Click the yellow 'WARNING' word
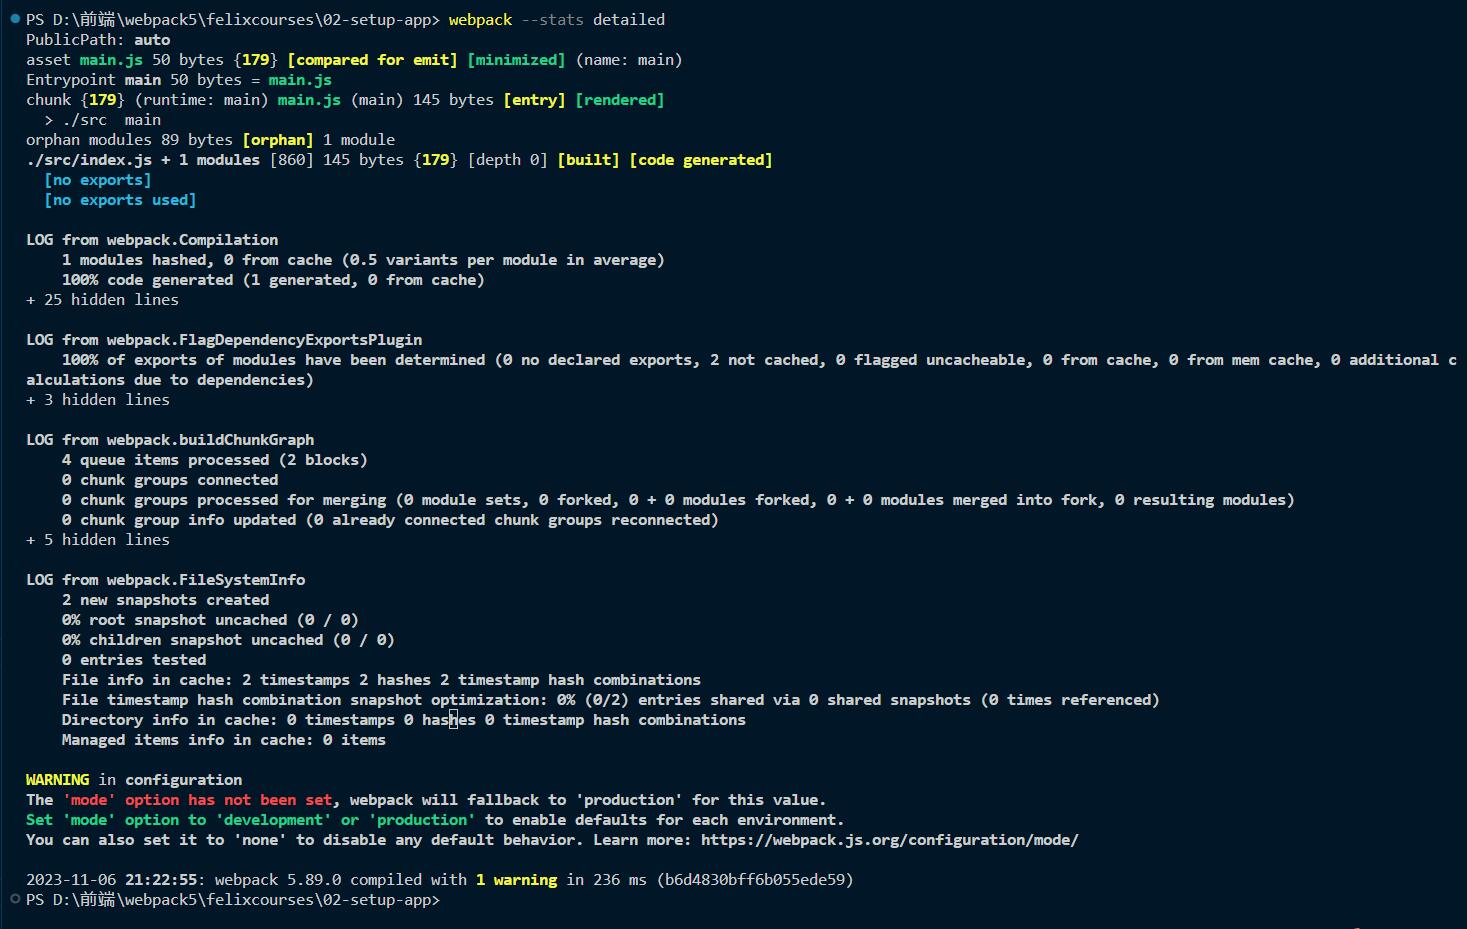The image size is (1467, 929). 57,780
